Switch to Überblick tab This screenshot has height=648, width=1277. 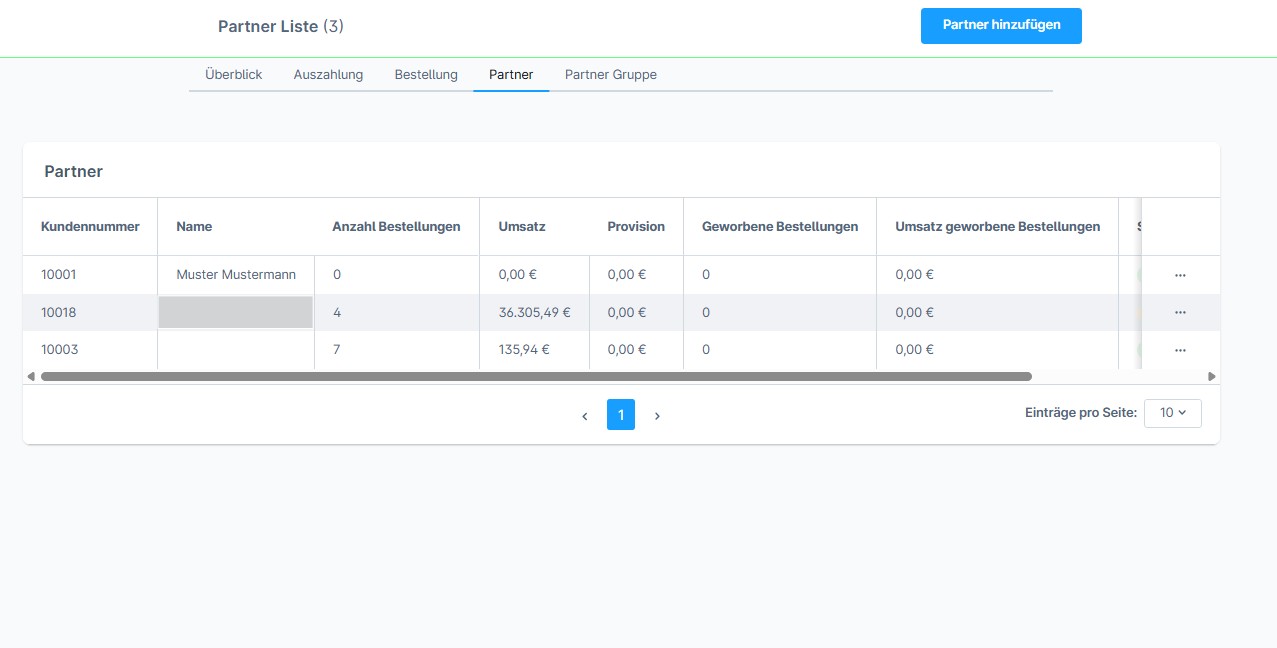[x=233, y=75]
